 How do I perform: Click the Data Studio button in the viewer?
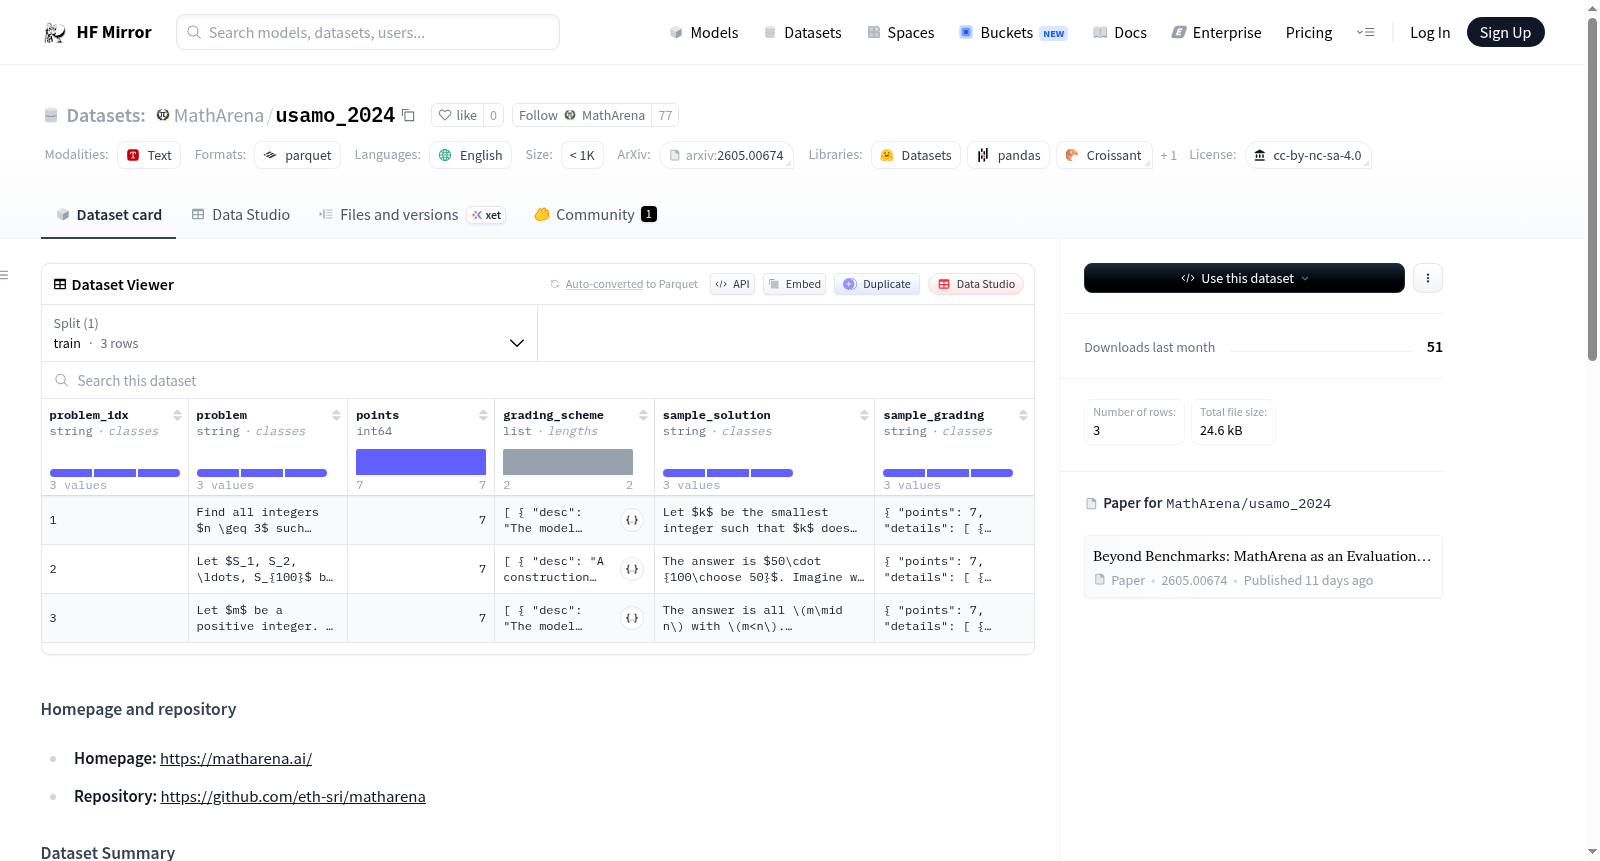click(x=976, y=284)
